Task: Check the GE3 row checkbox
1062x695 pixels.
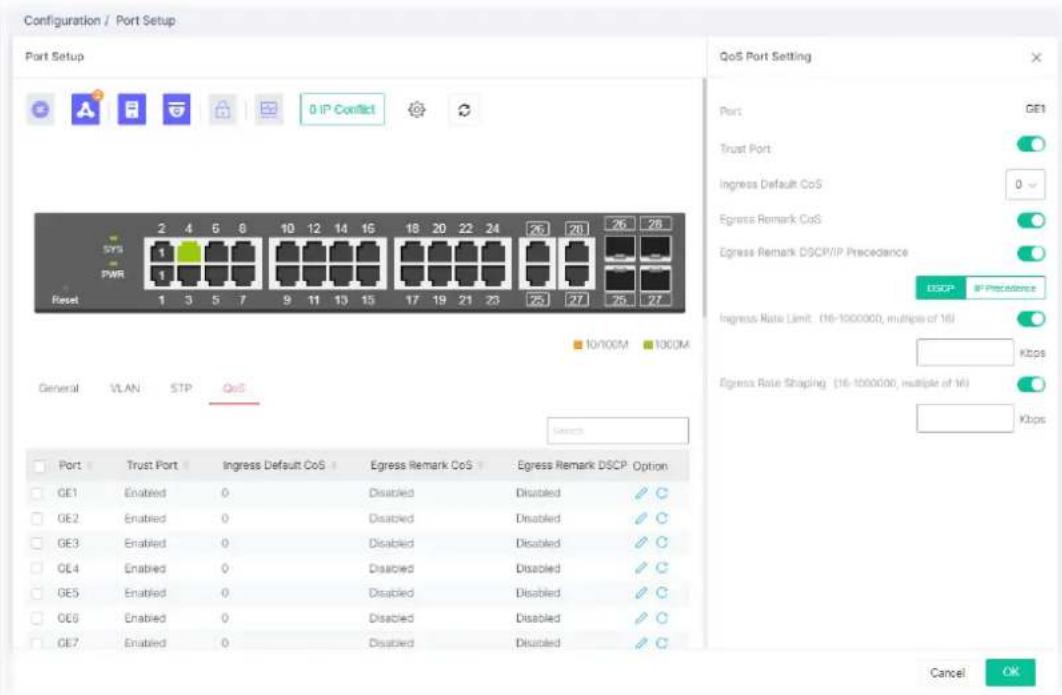Action: pos(37,543)
